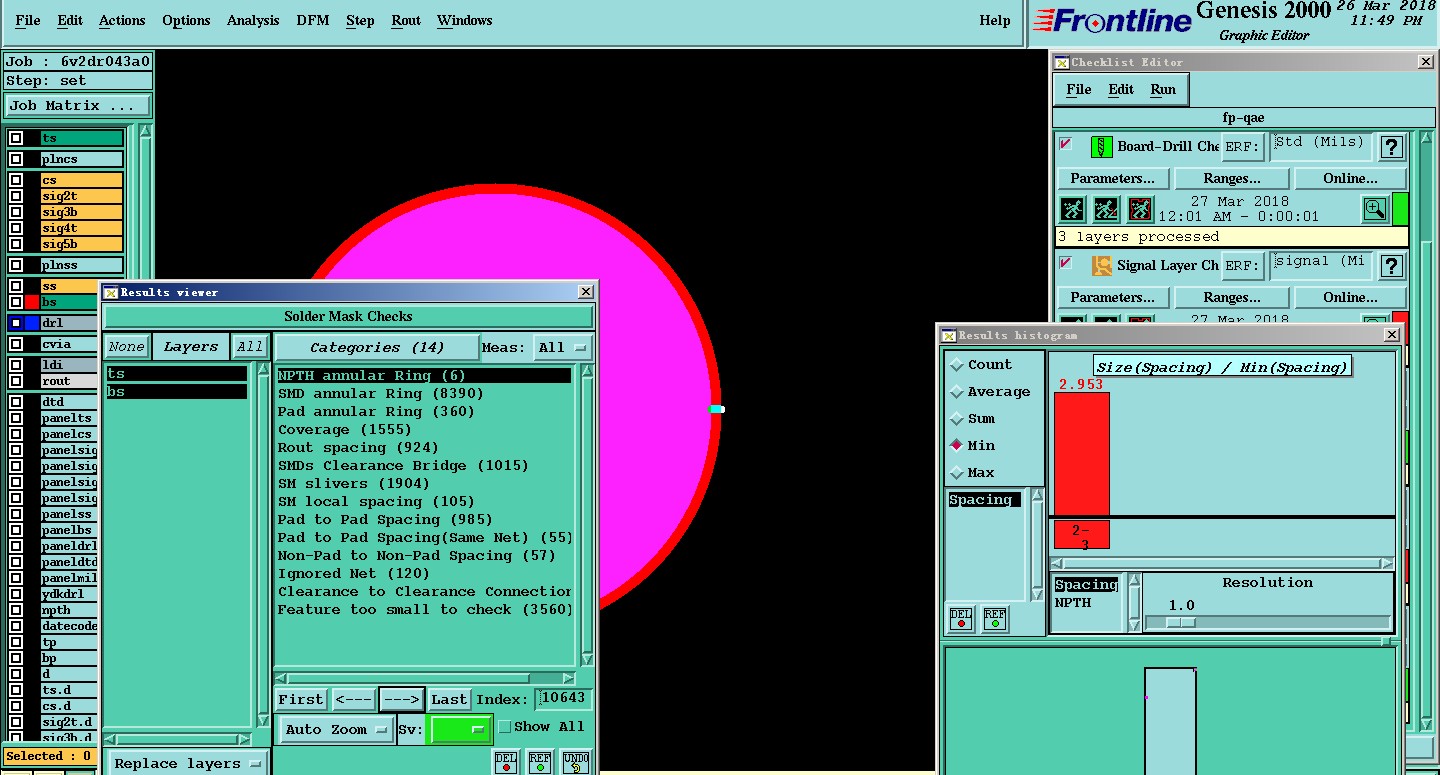
Task: Click the Signal Layer Checks icon
Action: tap(1101, 266)
